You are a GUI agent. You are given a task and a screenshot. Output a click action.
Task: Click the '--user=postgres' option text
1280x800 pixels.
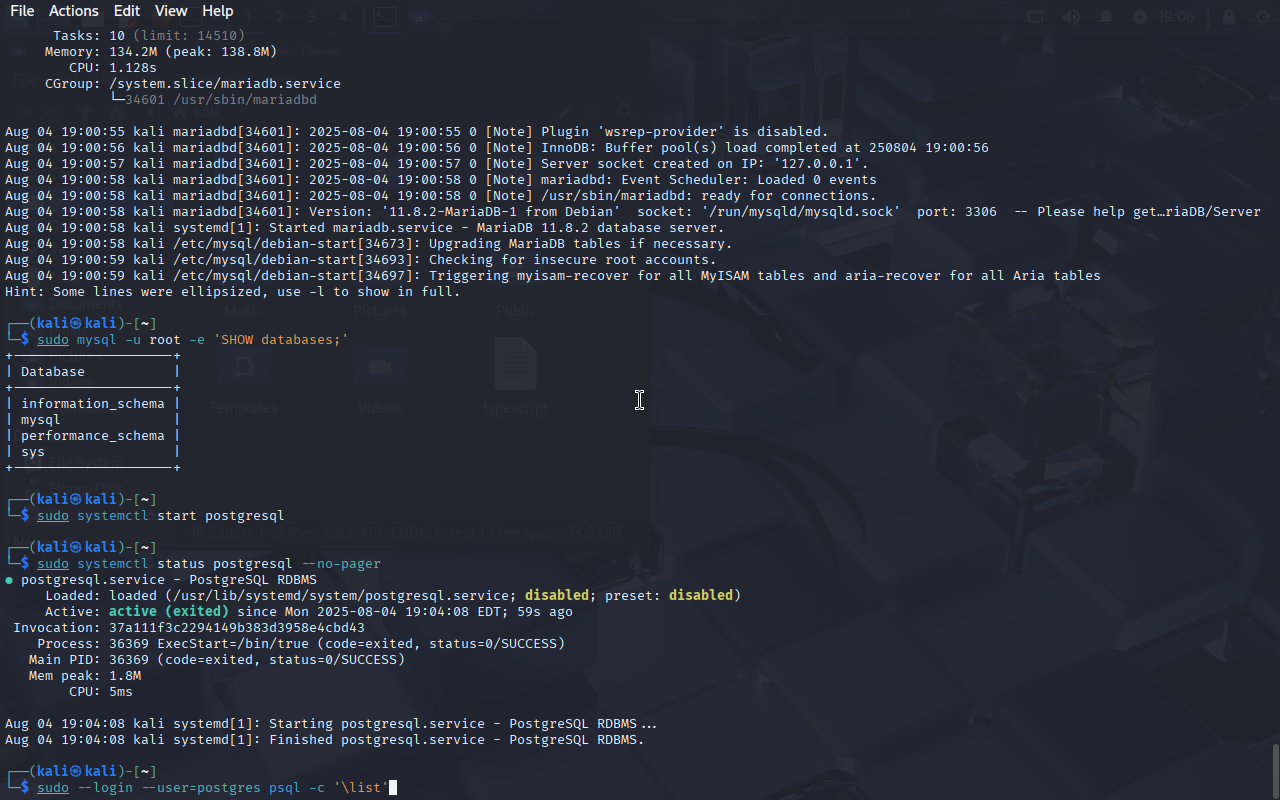point(201,788)
